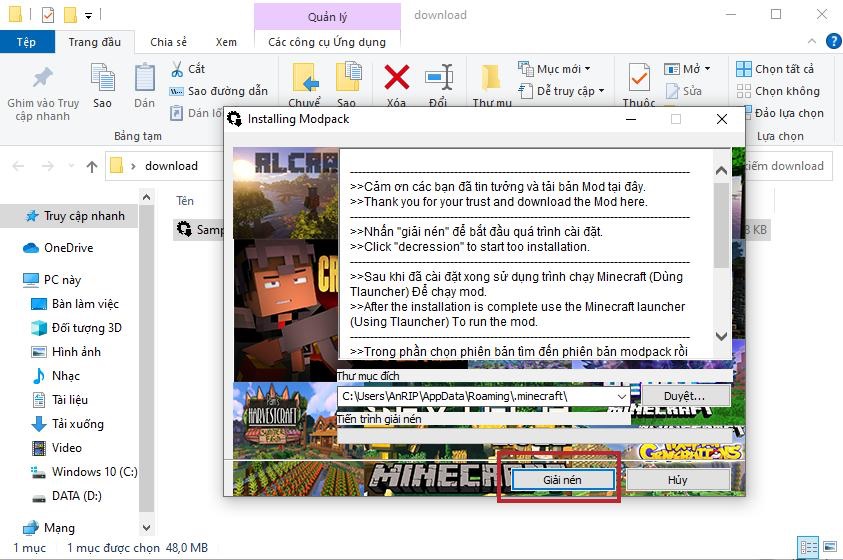Click the Back arrow navigation button
Screen dimensions: 843x560
pos(18,166)
